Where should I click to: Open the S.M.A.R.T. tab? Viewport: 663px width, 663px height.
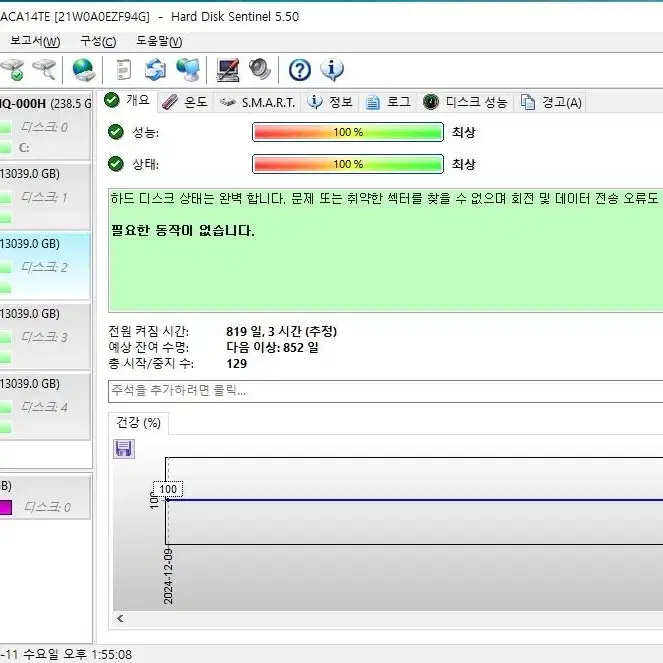[258, 102]
